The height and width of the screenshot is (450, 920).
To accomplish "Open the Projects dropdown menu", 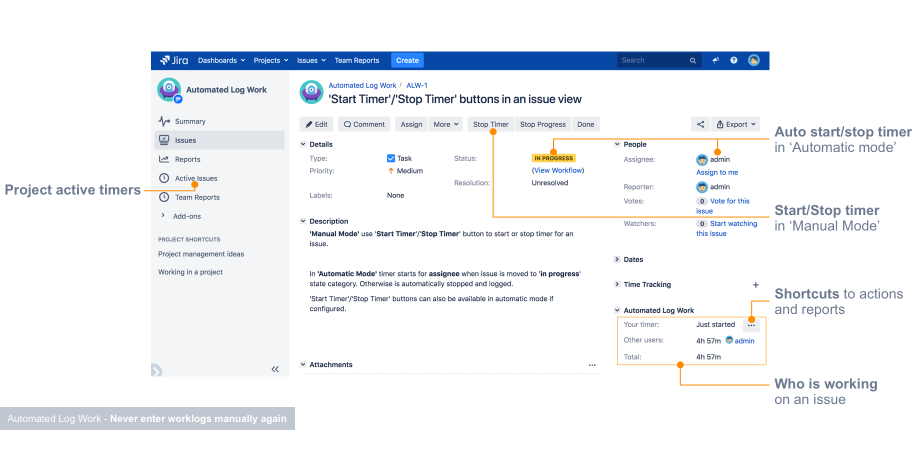I will (271, 60).
